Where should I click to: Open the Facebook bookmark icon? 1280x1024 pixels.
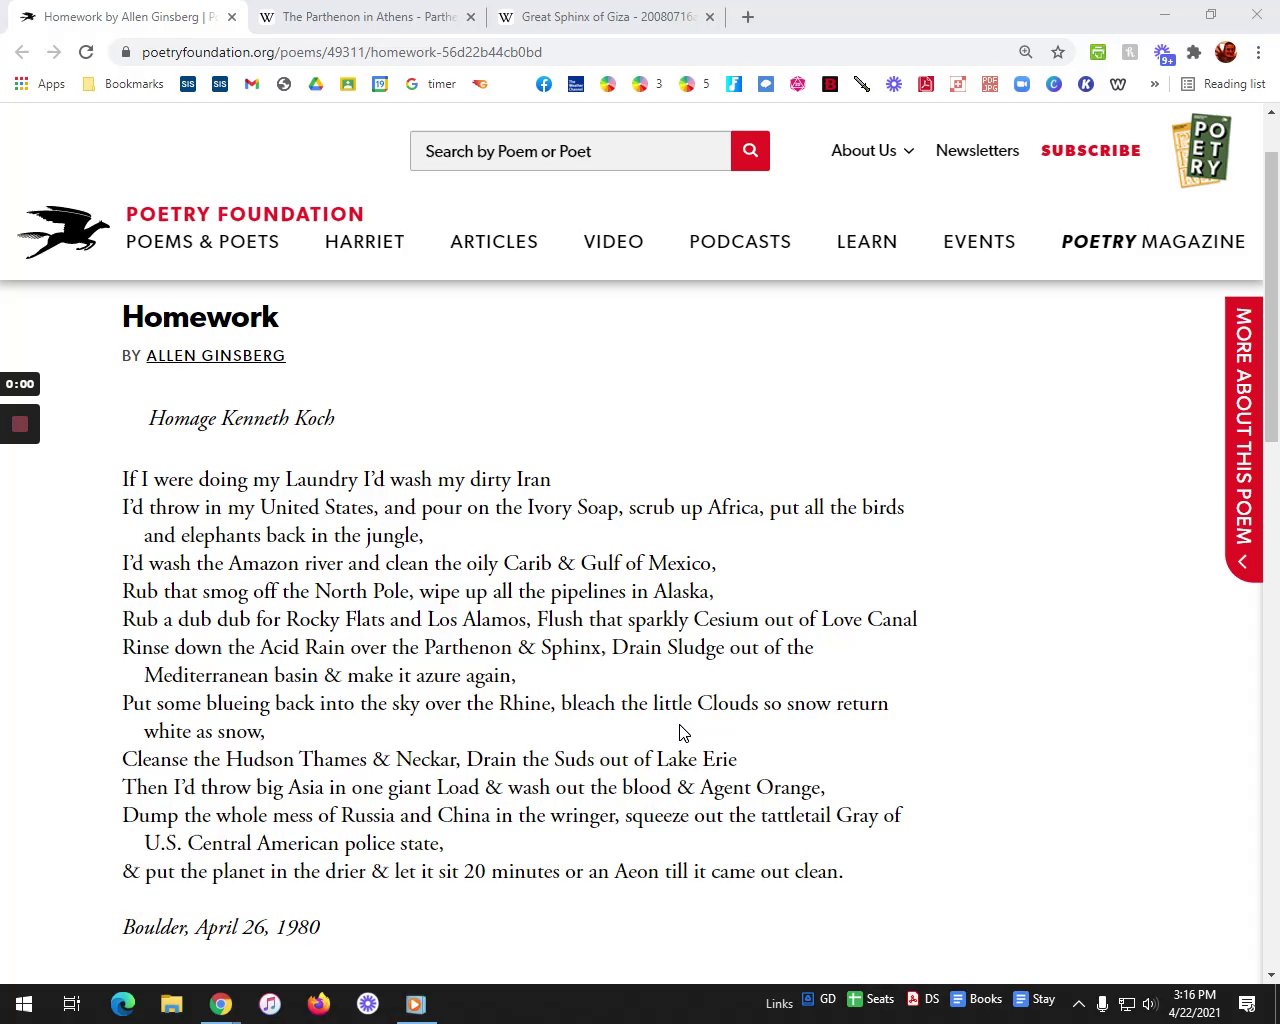coord(544,84)
